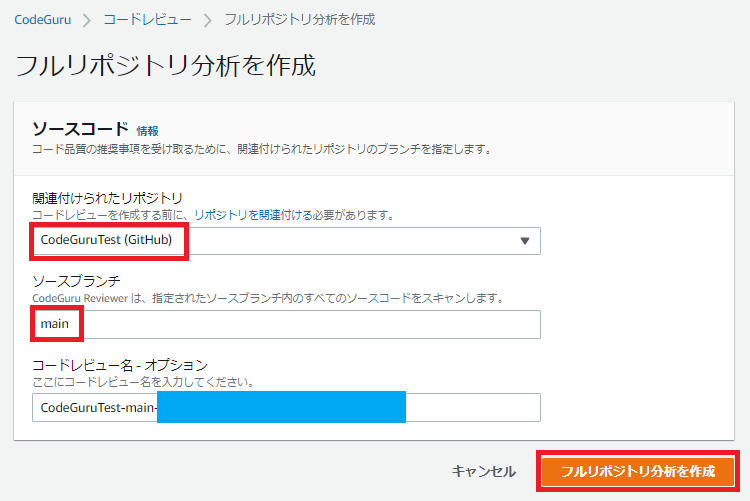The height and width of the screenshot is (501, 750).
Task: Click the コードレビュー名 - オプション label
Action: coord(120,365)
